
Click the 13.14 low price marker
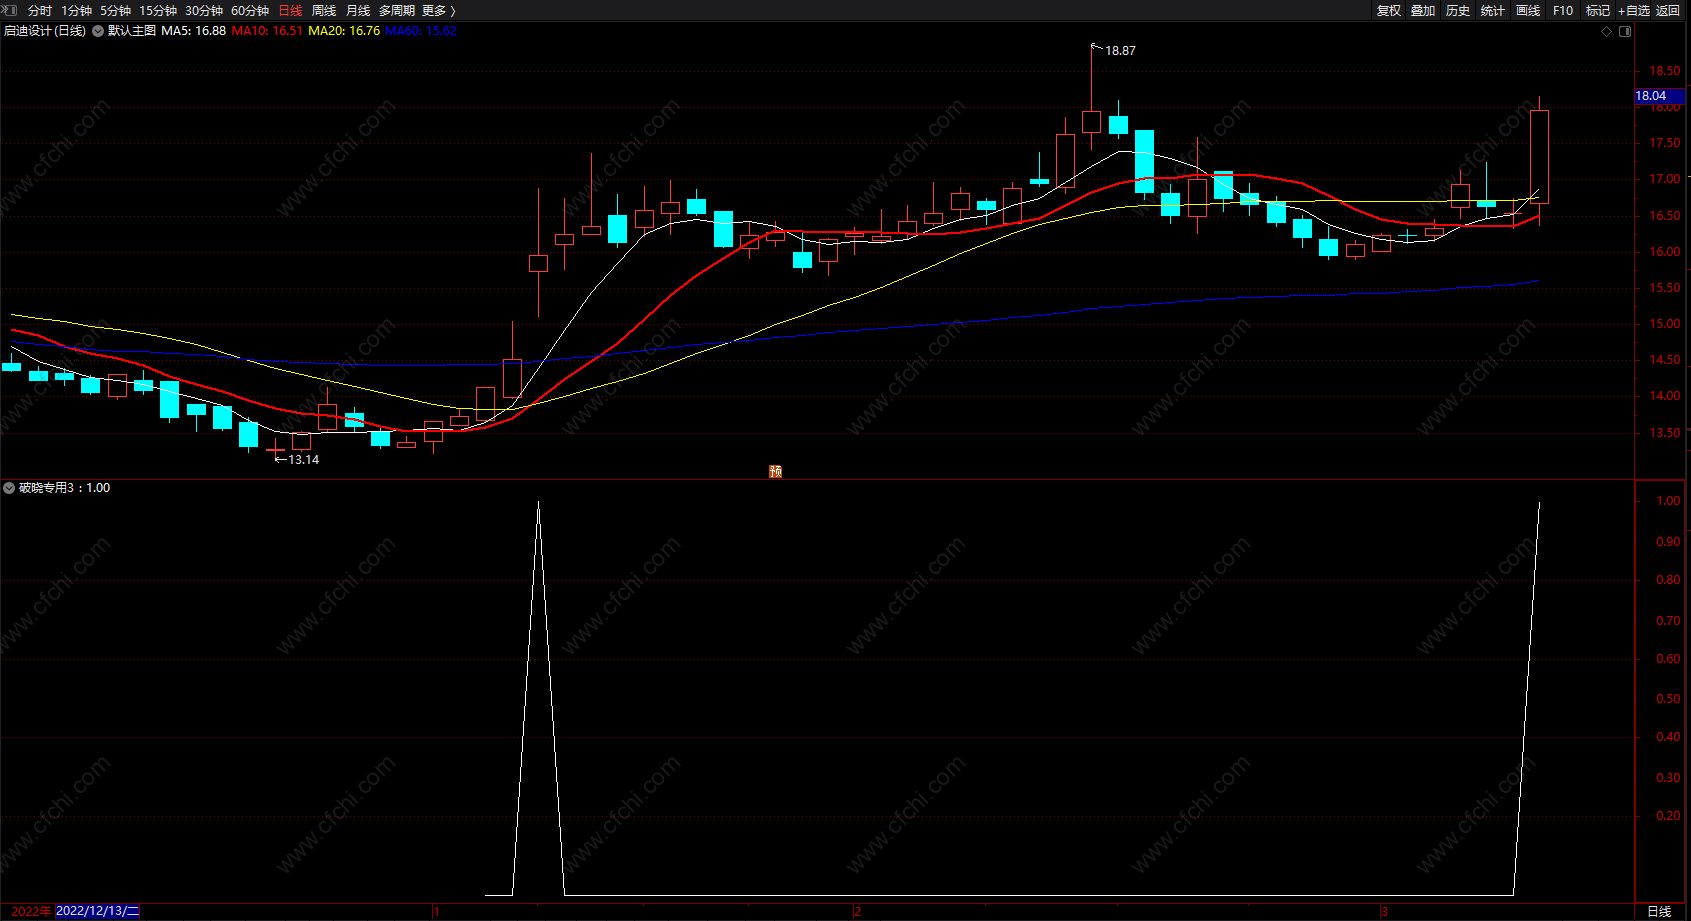304,460
